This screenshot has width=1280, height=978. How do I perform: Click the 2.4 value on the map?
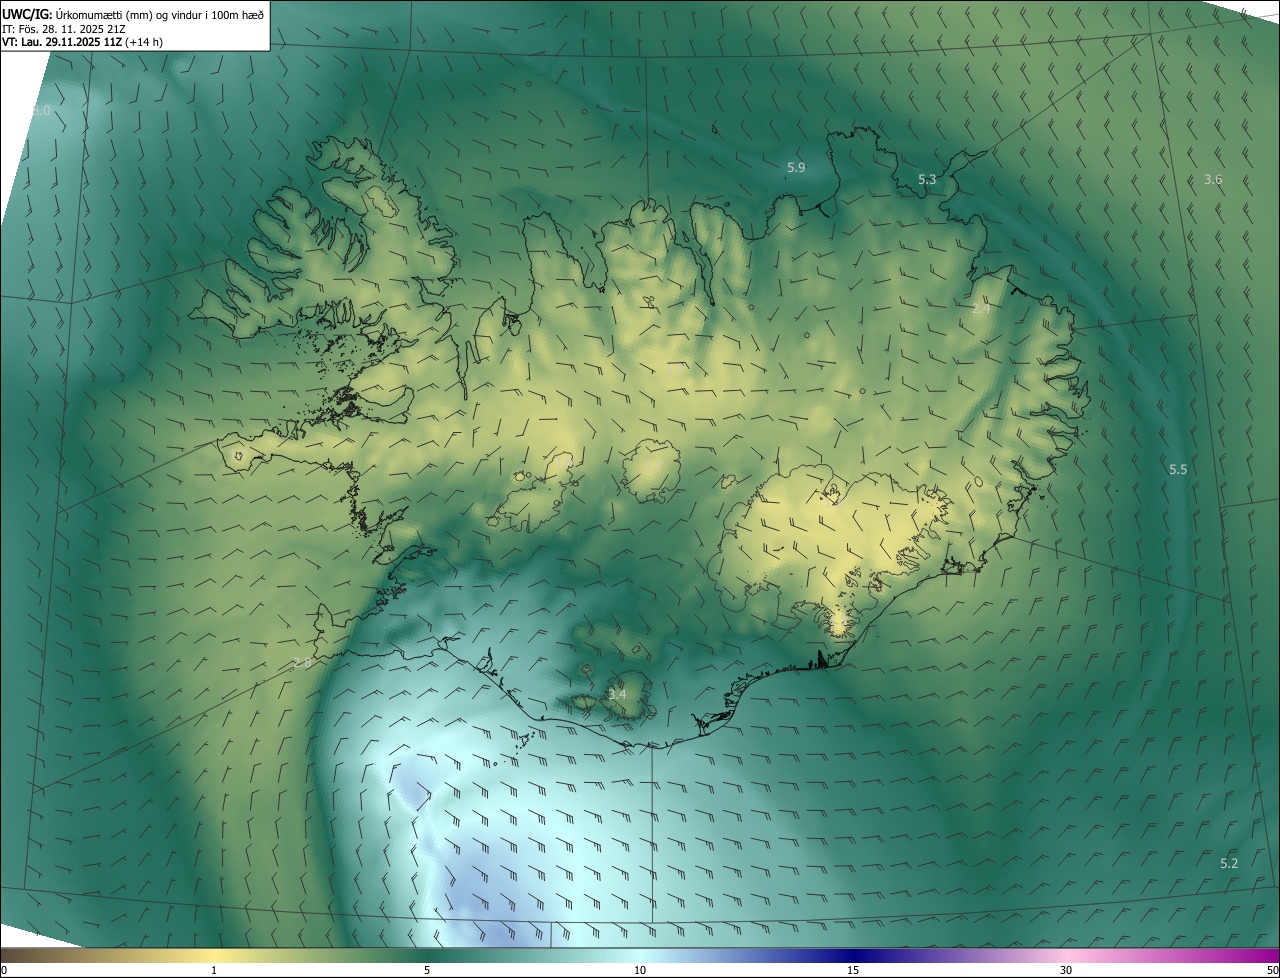tap(981, 309)
